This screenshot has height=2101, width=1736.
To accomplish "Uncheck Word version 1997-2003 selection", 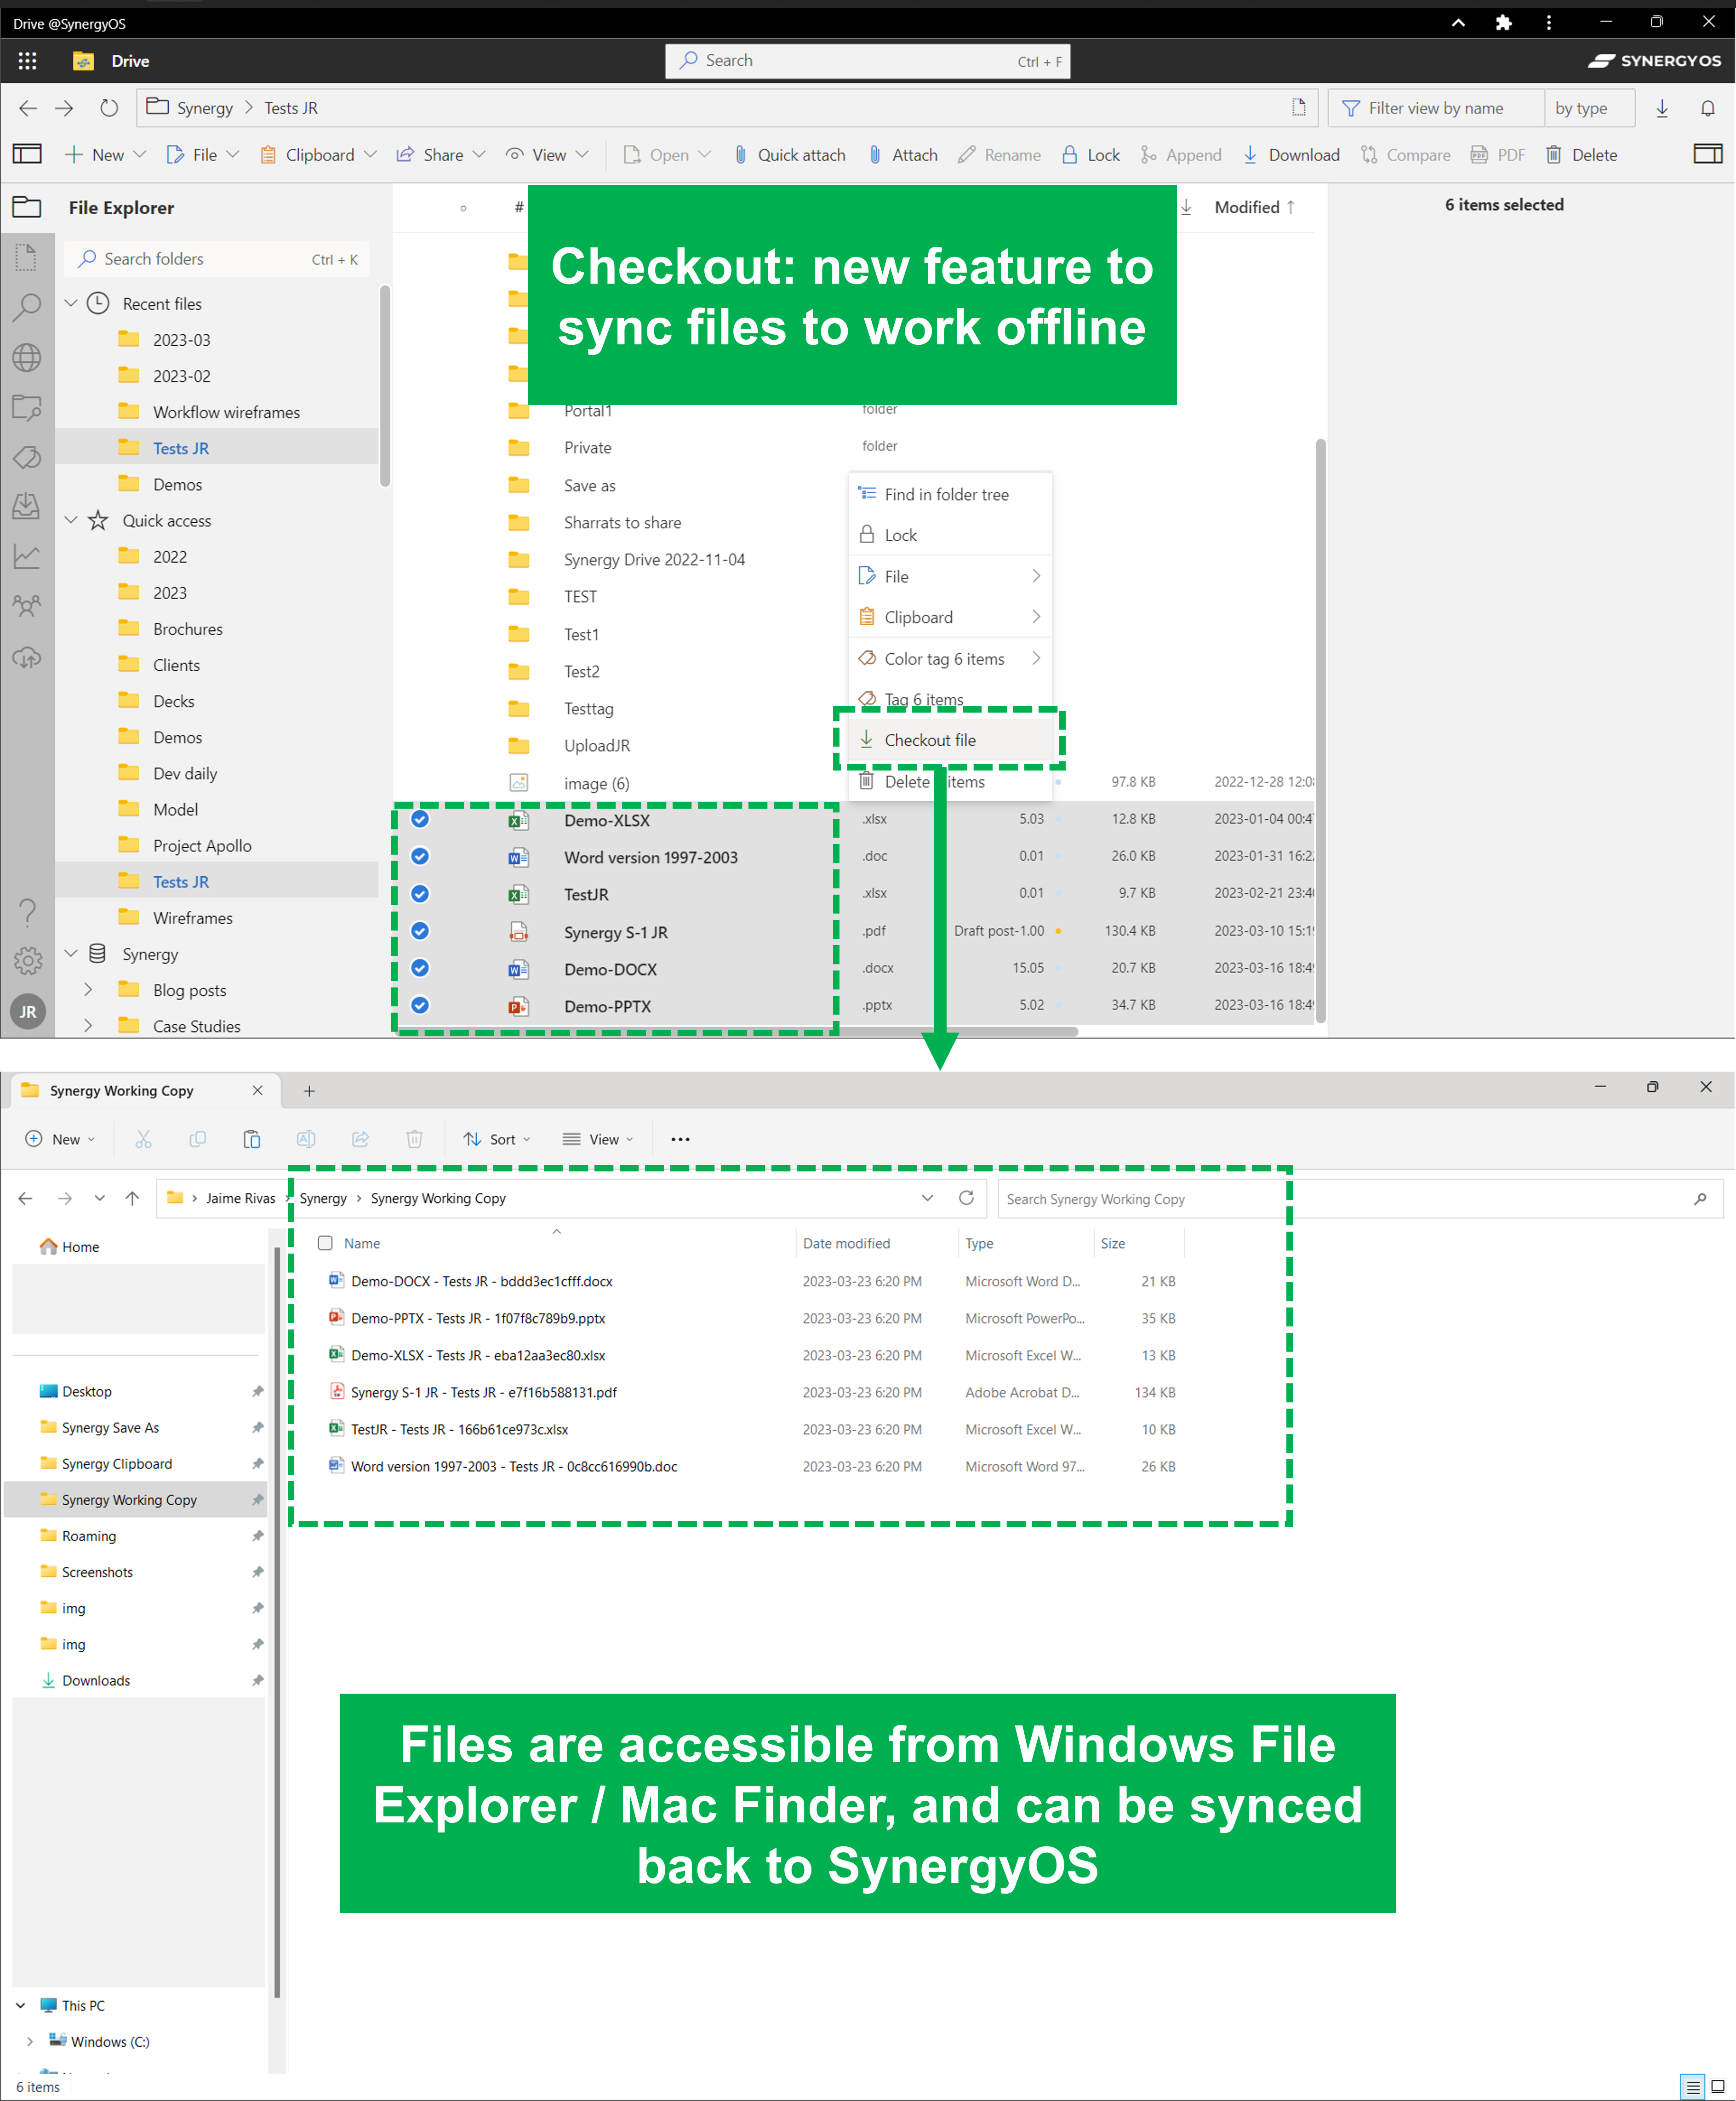I will click(420, 856).
